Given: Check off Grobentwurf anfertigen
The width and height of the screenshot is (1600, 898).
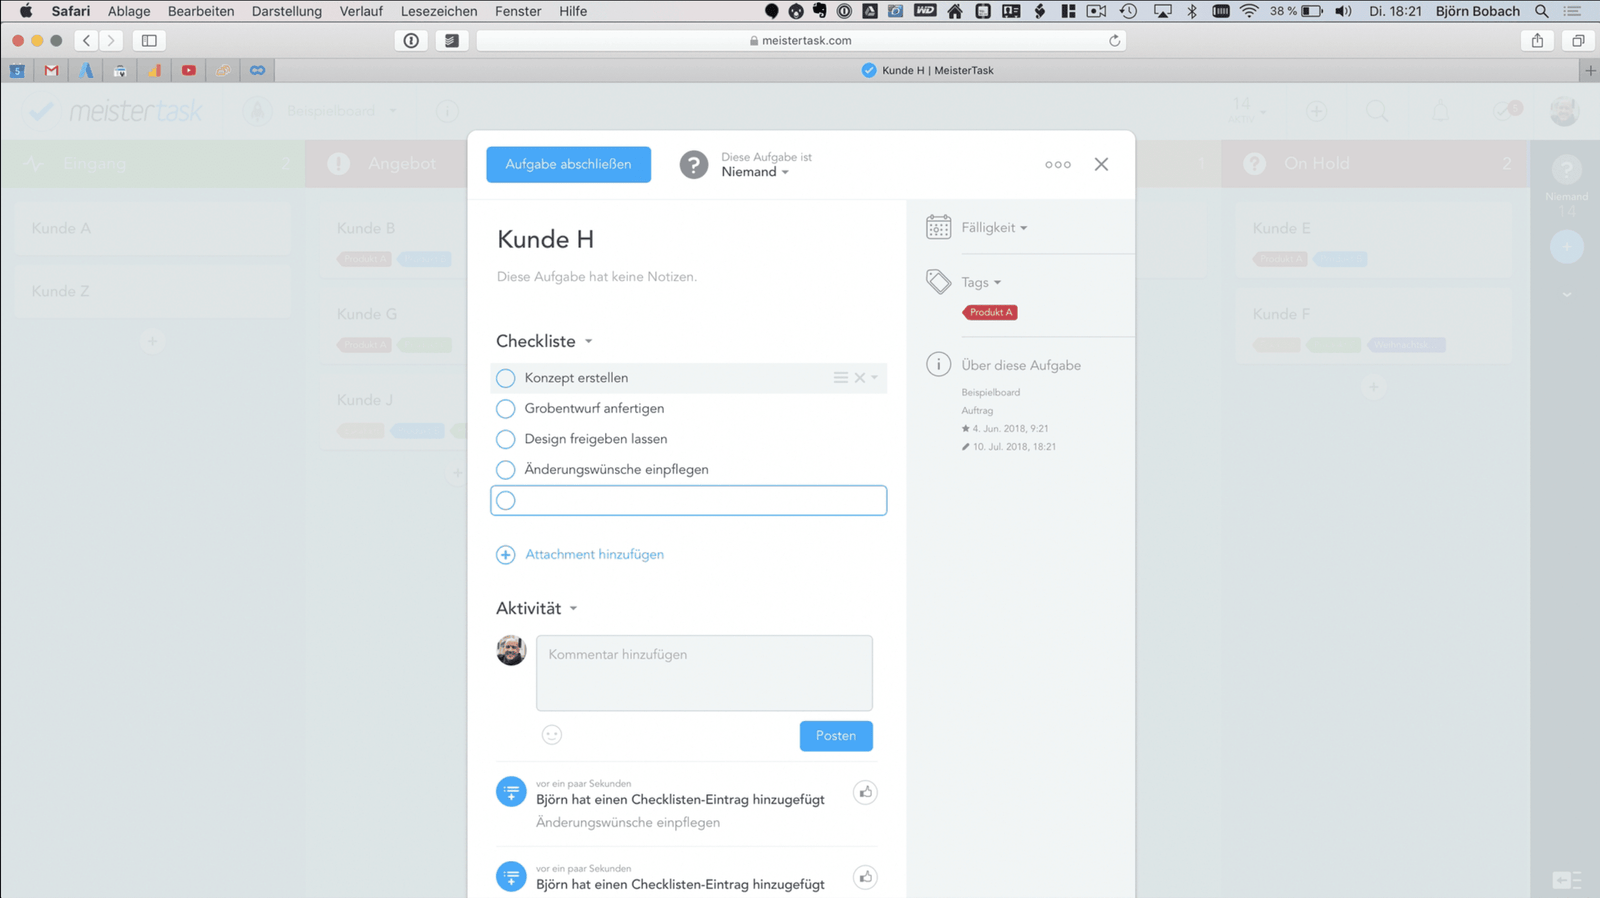Looking at the screenshot, I should click(x=506, y=409).
